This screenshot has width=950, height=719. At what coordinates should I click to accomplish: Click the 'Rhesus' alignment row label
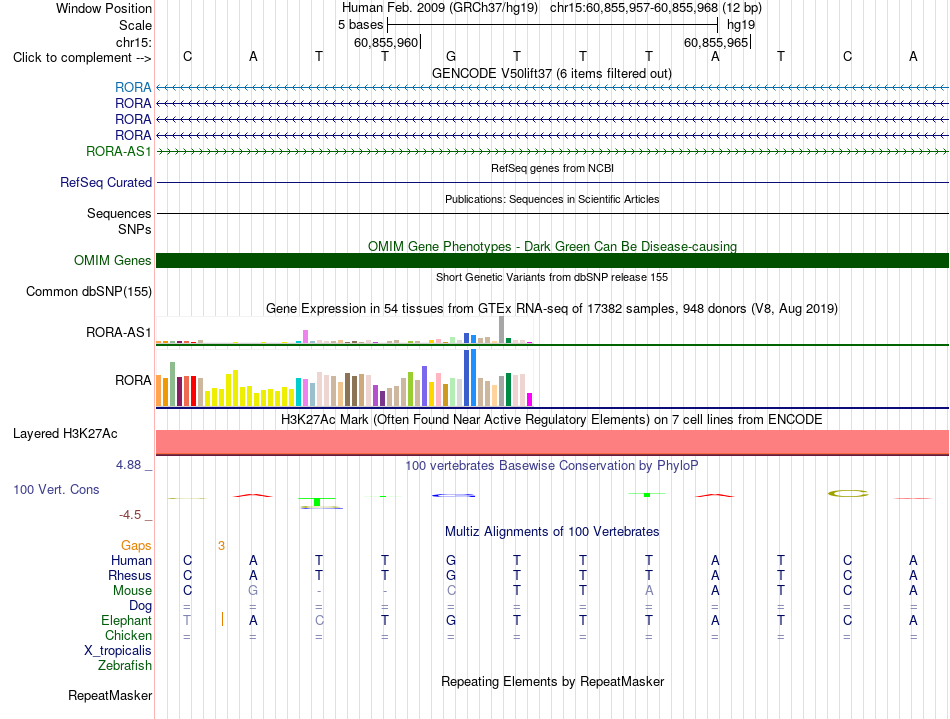coord(130,575)
